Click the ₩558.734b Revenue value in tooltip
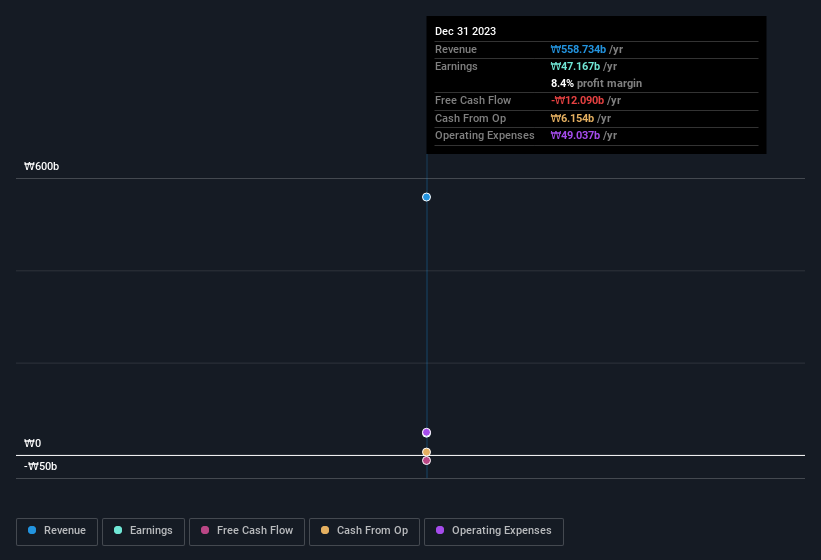The image size is (821, 560). click(578, 49)
